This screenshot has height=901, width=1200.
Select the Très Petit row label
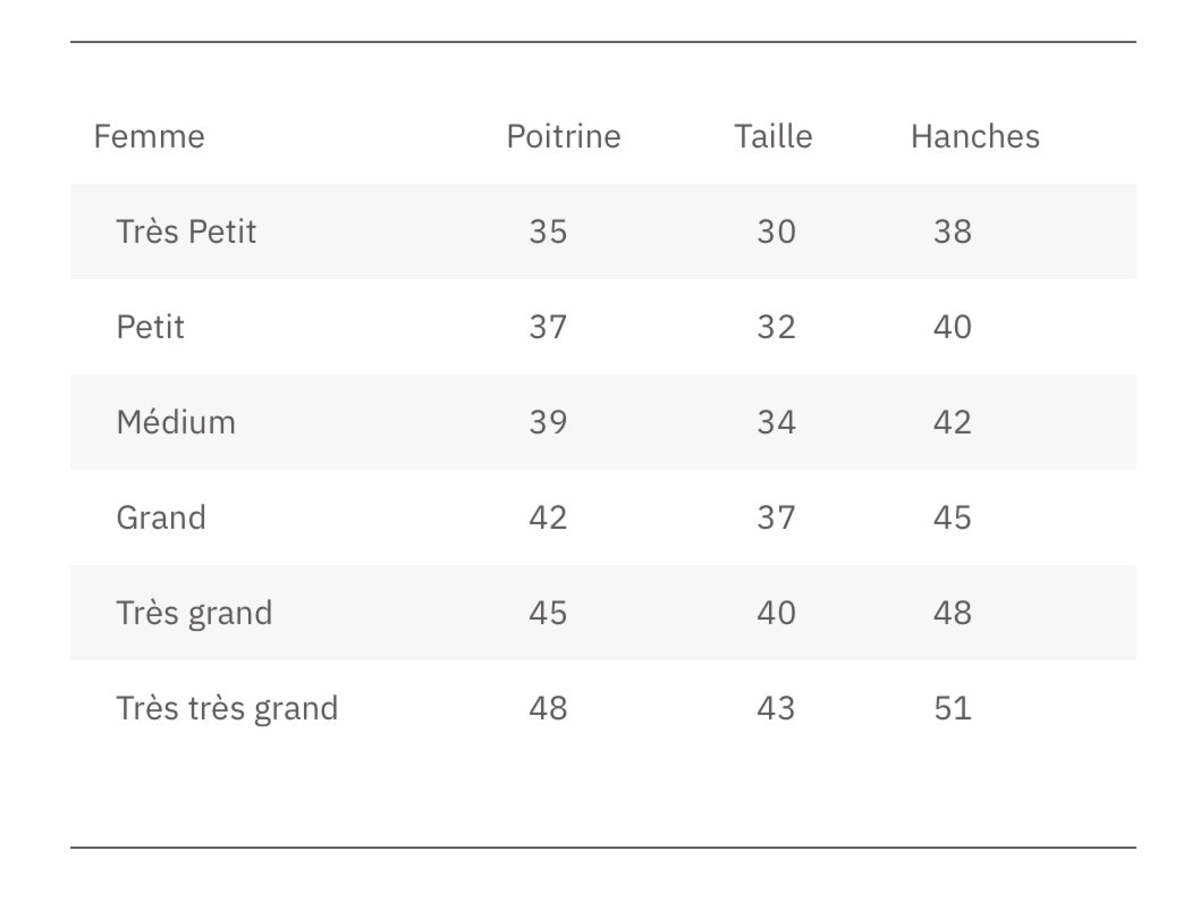click(x=186, y=231)
